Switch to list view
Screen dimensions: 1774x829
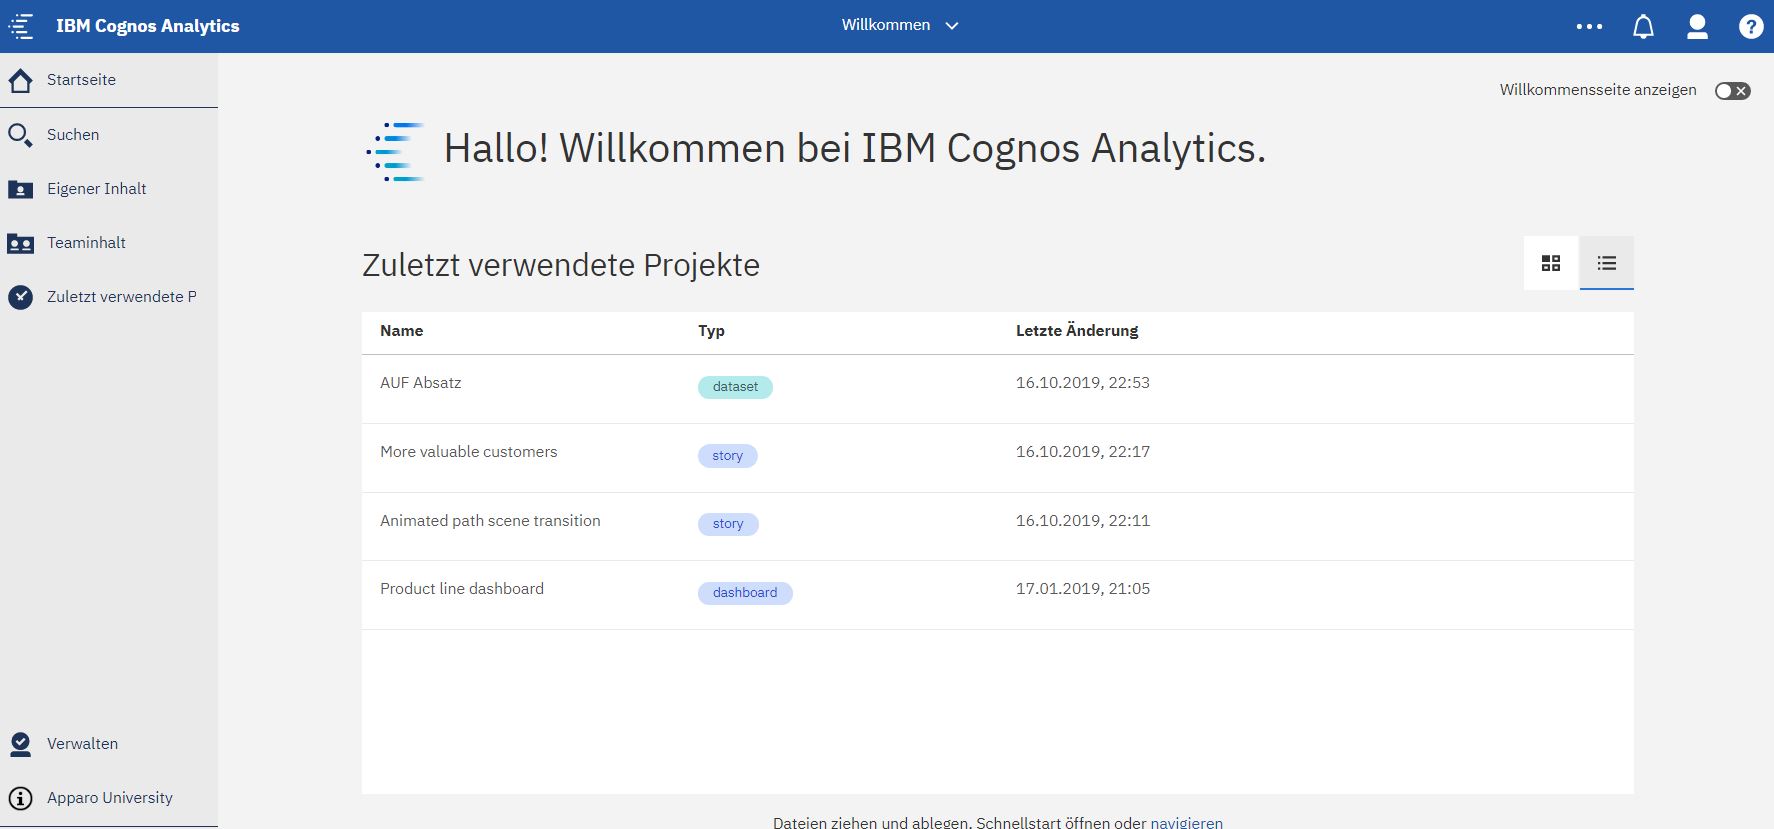point(1607,263)
